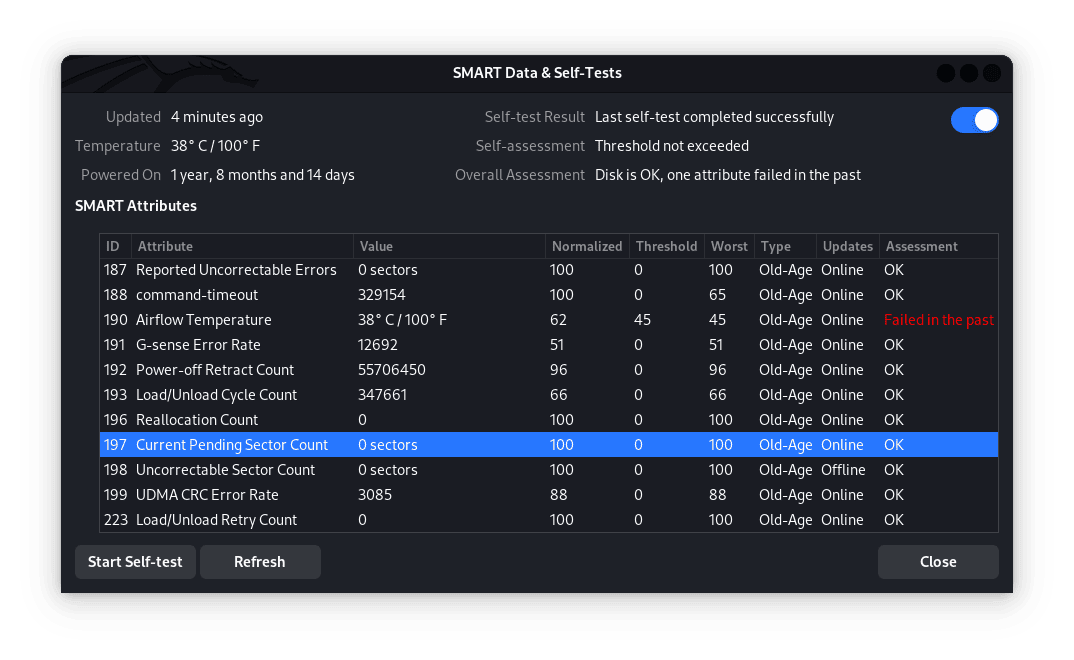Click the red Failed in the past assessment
1074x660 pixels.
point(938,320)
